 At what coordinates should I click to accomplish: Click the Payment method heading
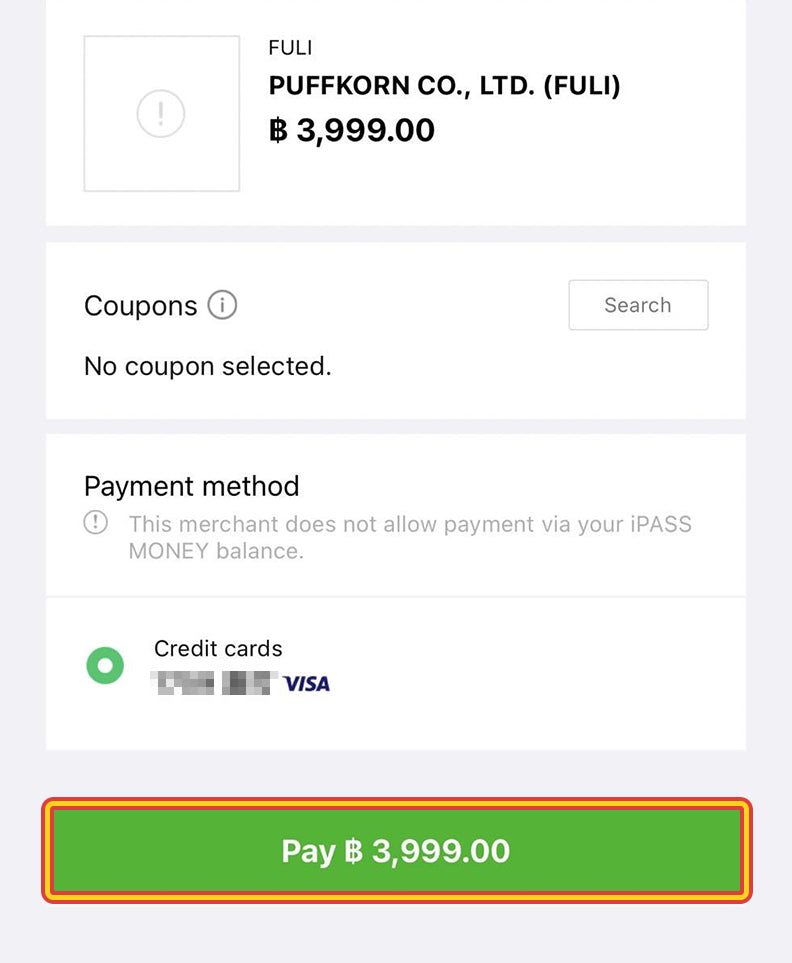(x=191, y=487)
